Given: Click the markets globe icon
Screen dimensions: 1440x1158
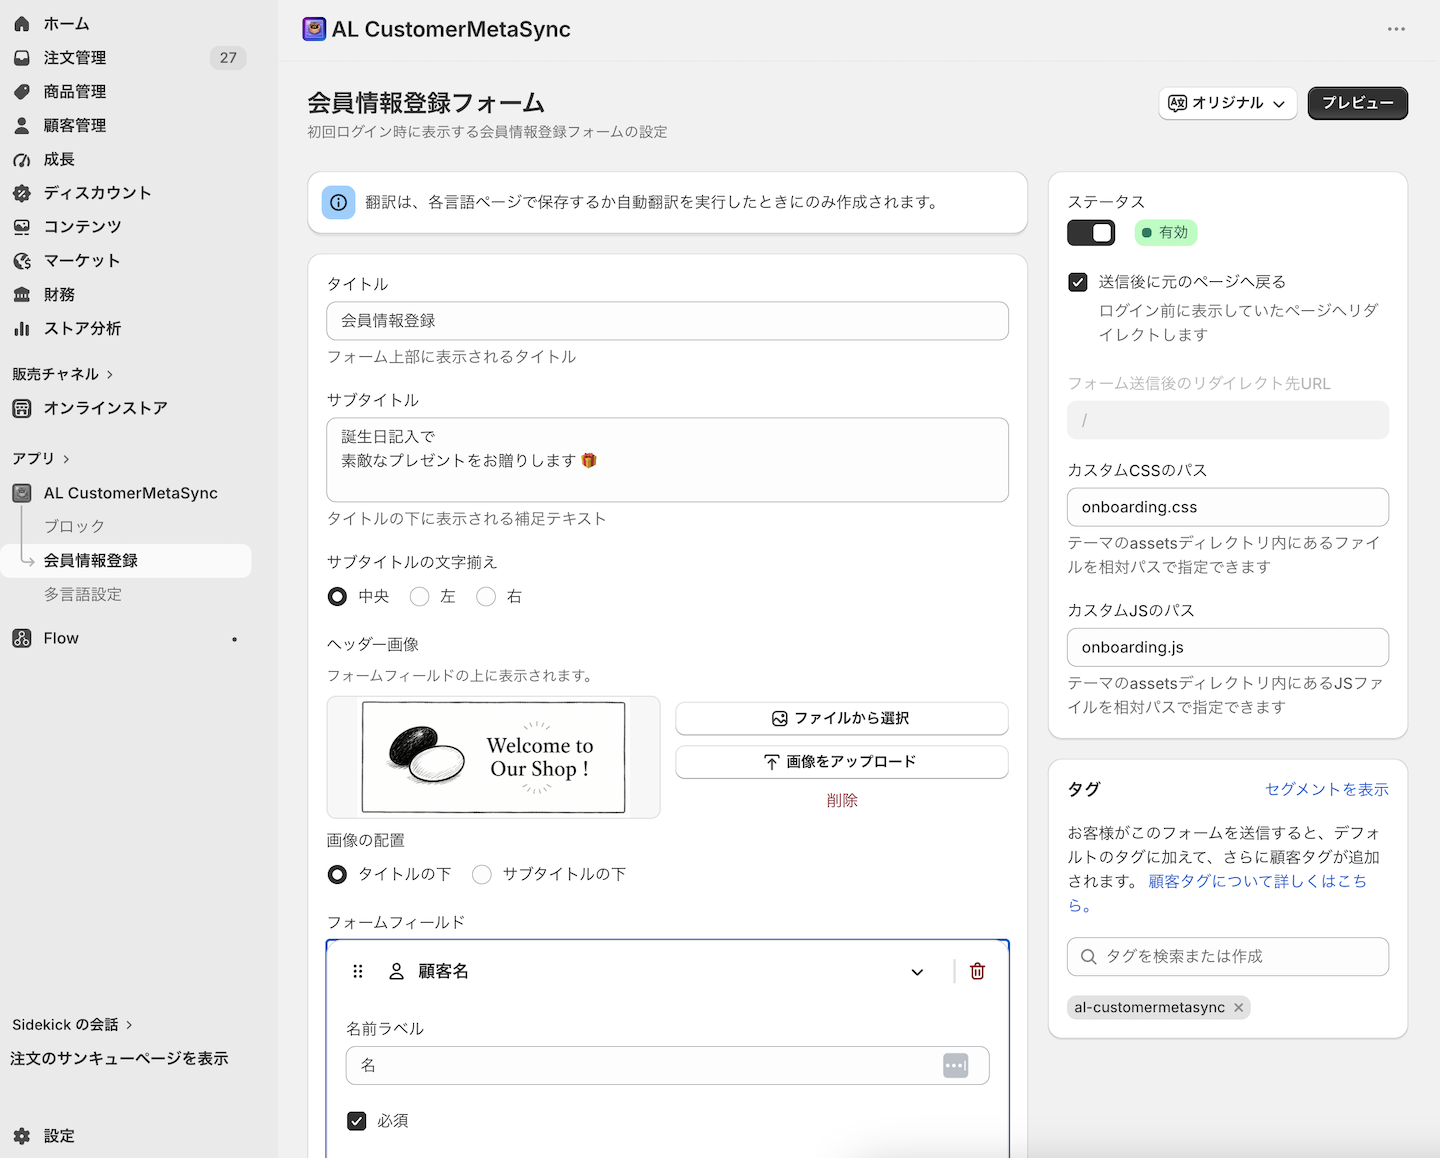Looking at the screenshot, I should point(22,261).
